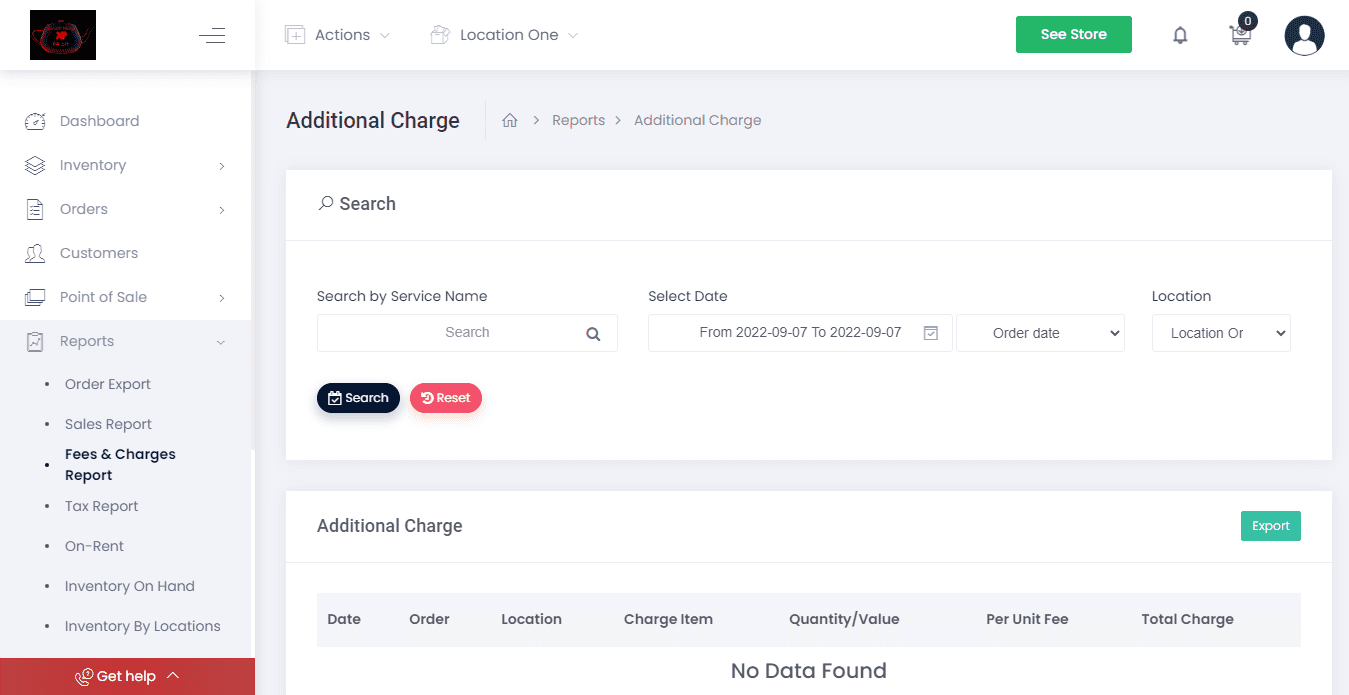1349x695 pixels.
Task: Click the shopping cart icon
Action: (1240, 35)
